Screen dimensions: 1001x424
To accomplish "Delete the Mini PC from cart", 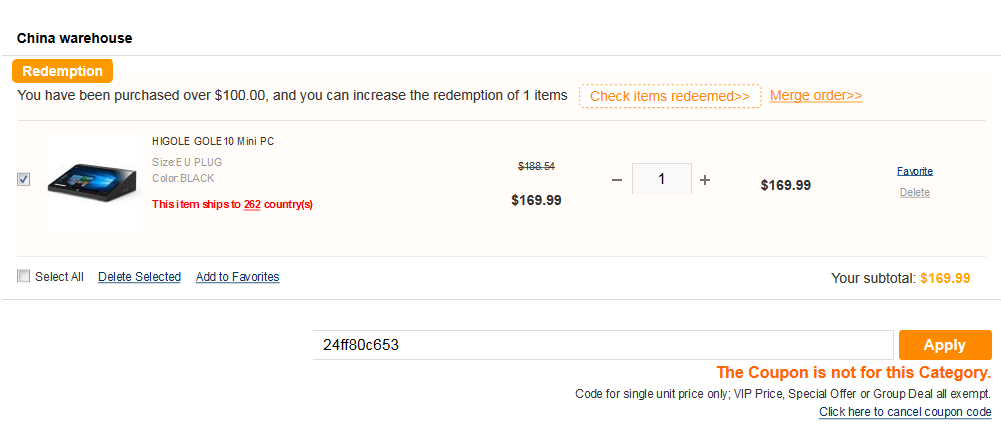I will [915, 192].
